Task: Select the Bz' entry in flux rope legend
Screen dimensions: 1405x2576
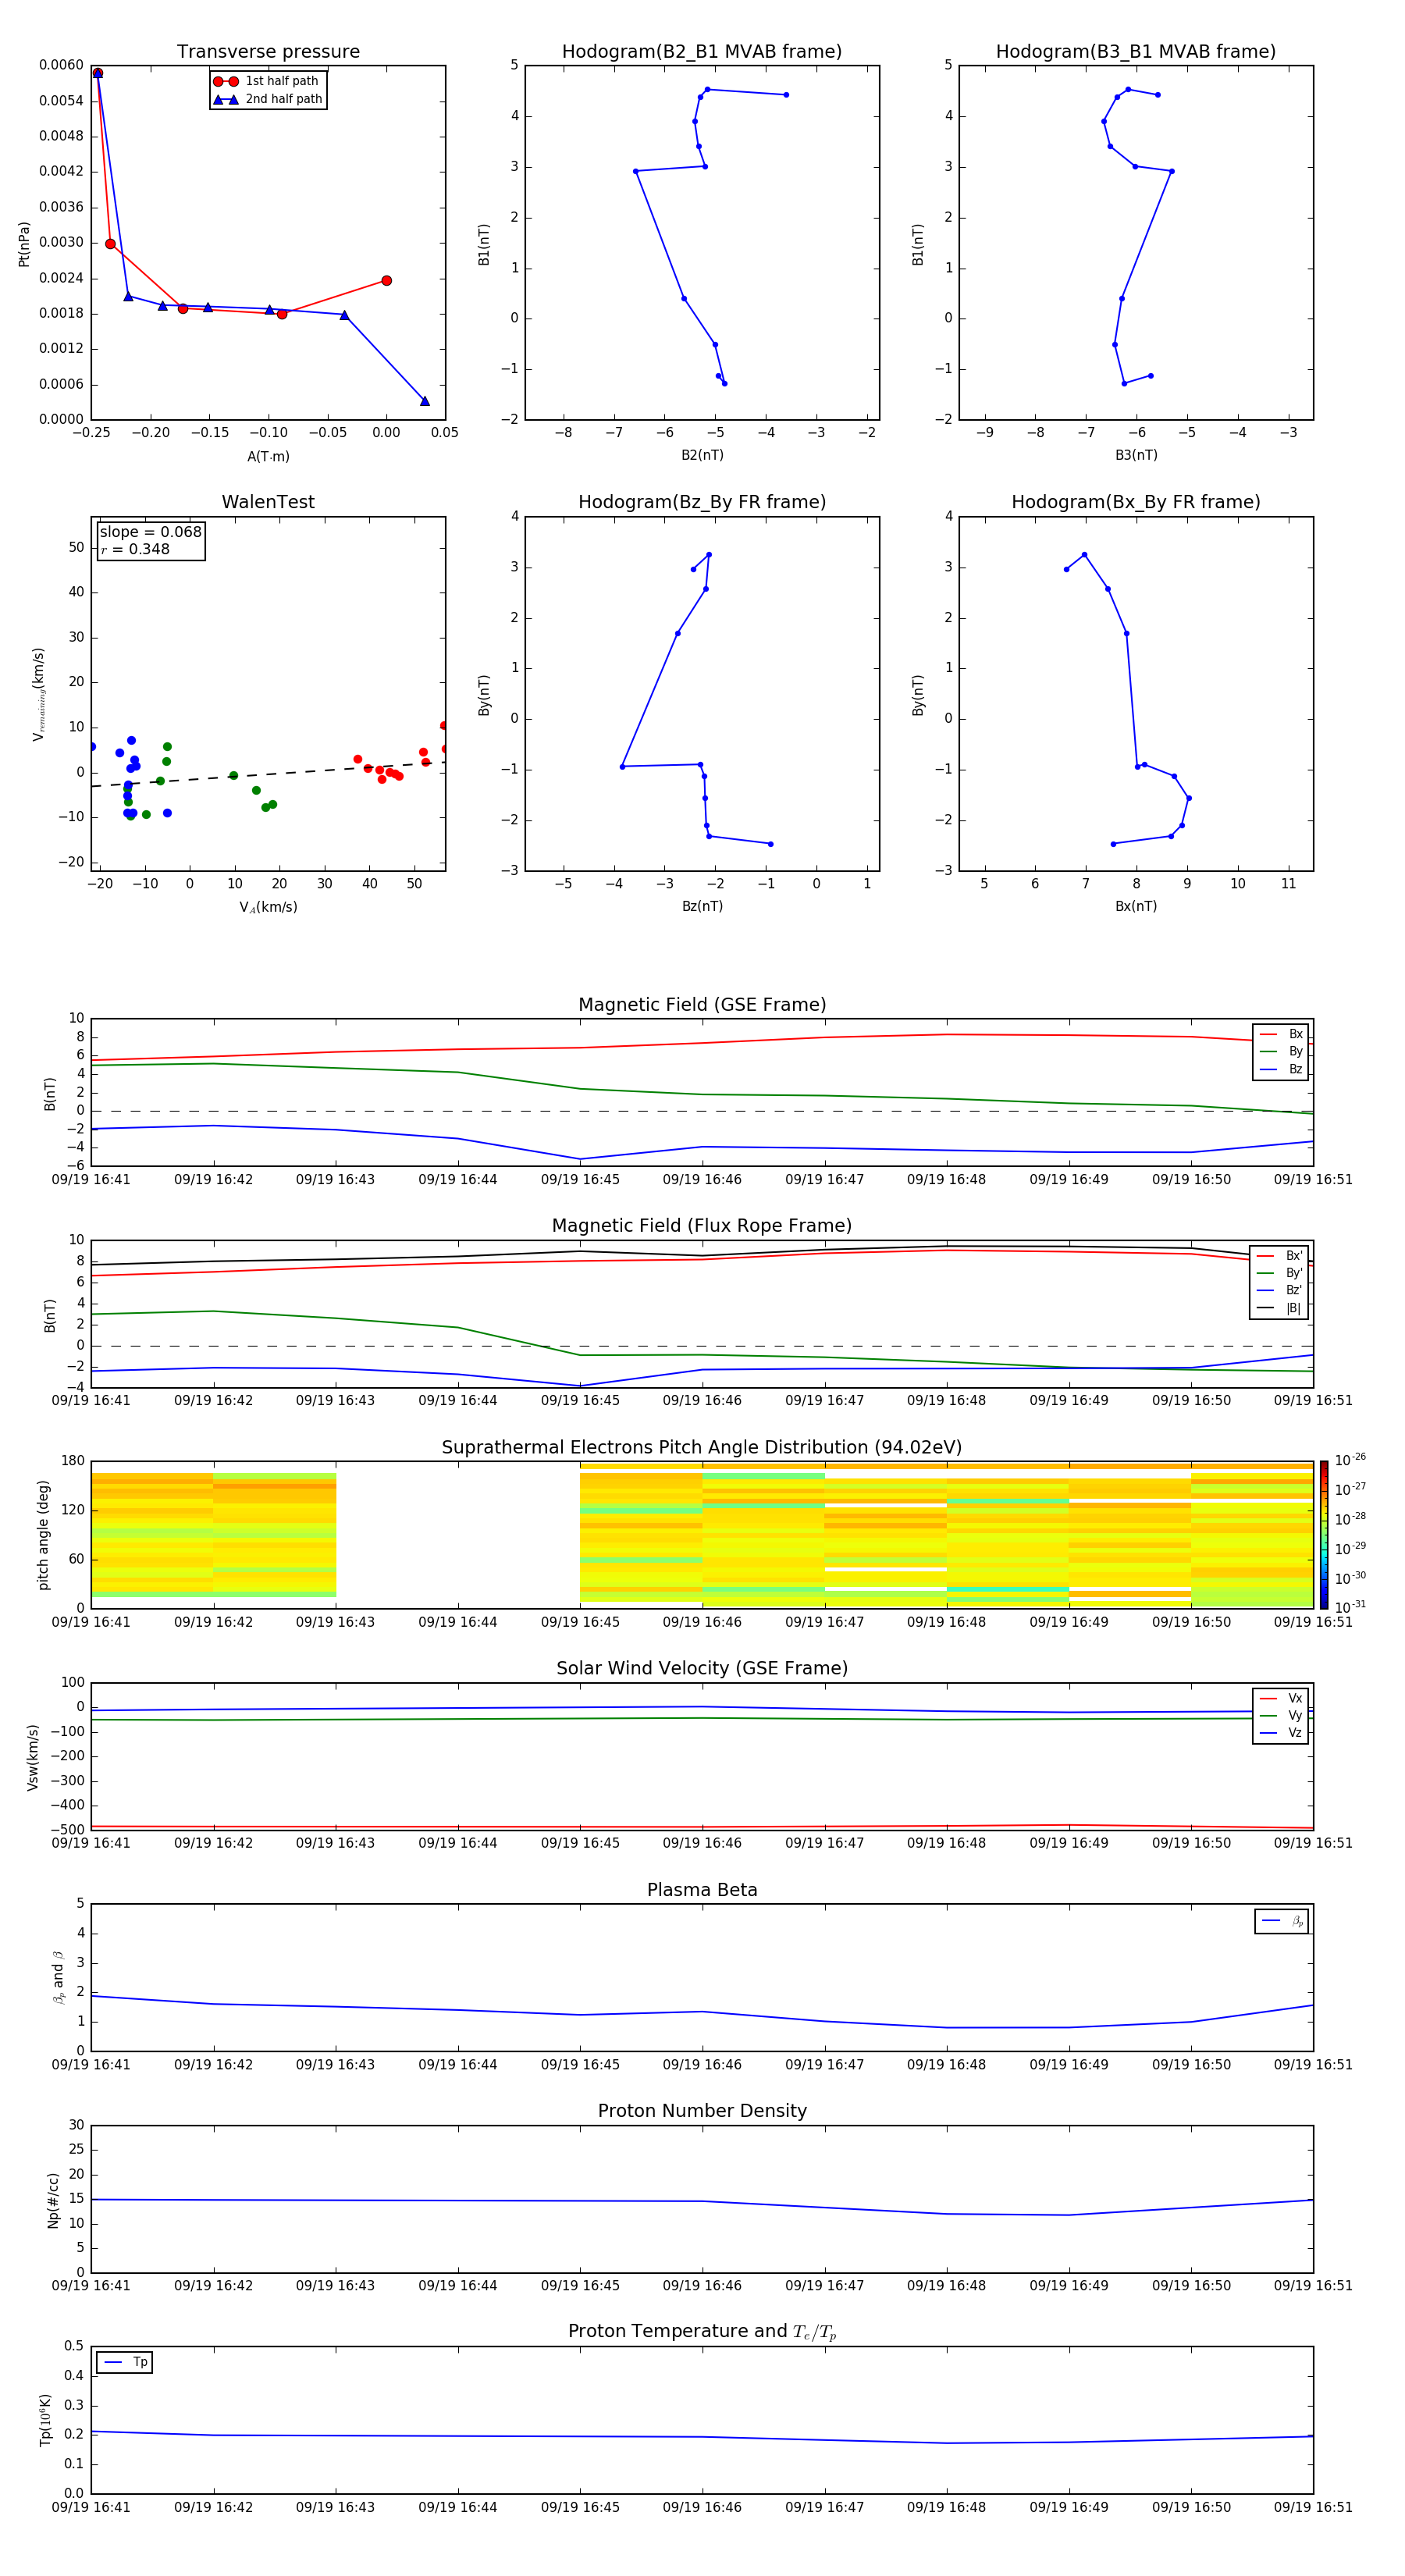Action: pos(1280,1291)
